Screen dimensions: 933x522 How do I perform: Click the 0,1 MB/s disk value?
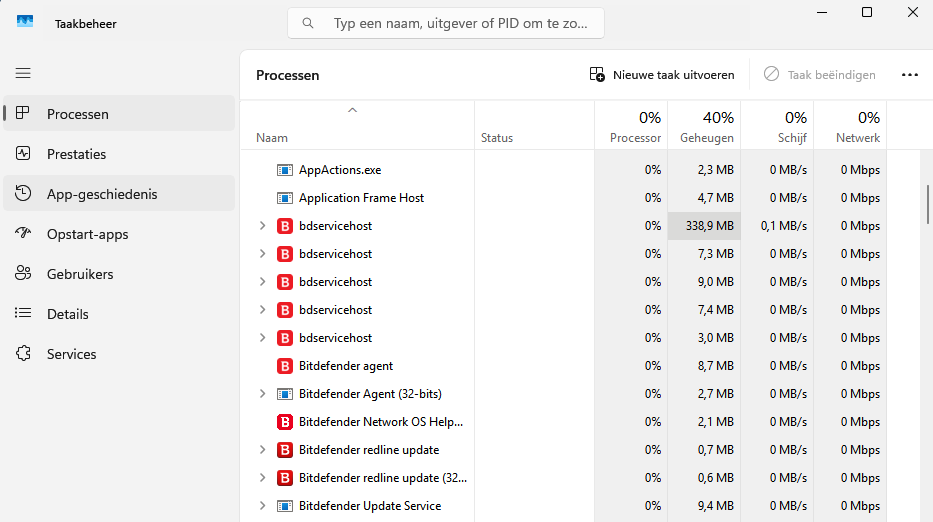(784, 226)
